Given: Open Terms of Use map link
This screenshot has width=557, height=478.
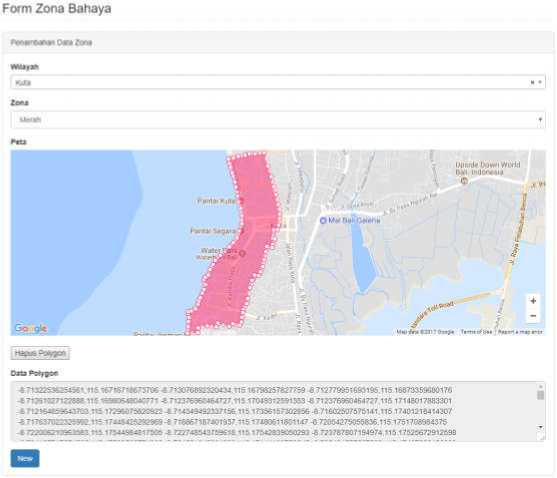Looking at the screenshot, I should (x=476, y=332).
